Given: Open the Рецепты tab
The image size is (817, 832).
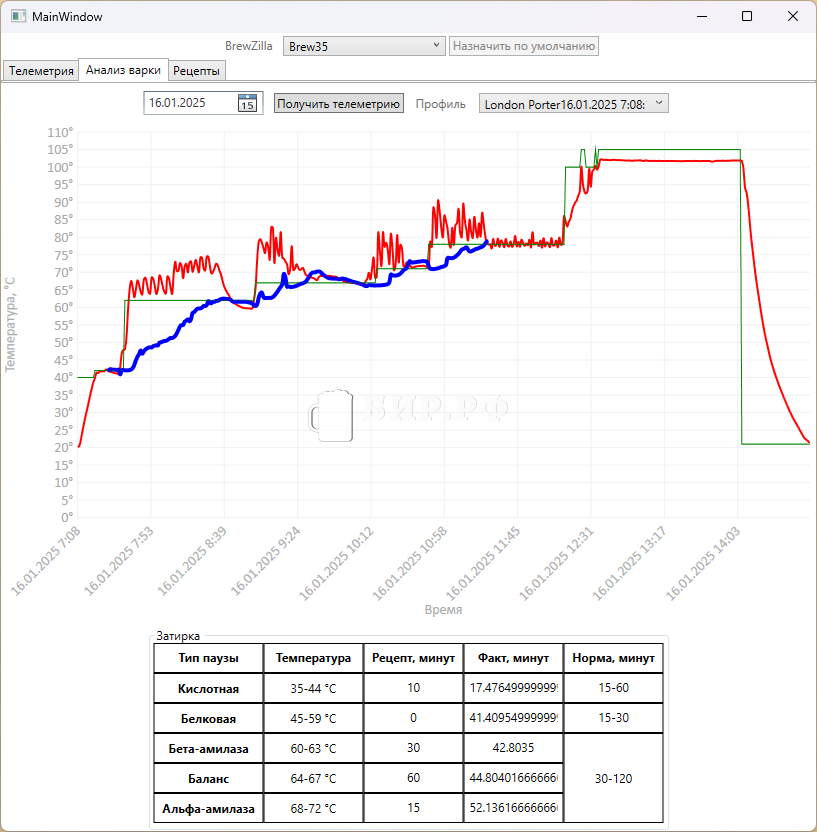Looking at the screenshot, I should pos(197,71).
